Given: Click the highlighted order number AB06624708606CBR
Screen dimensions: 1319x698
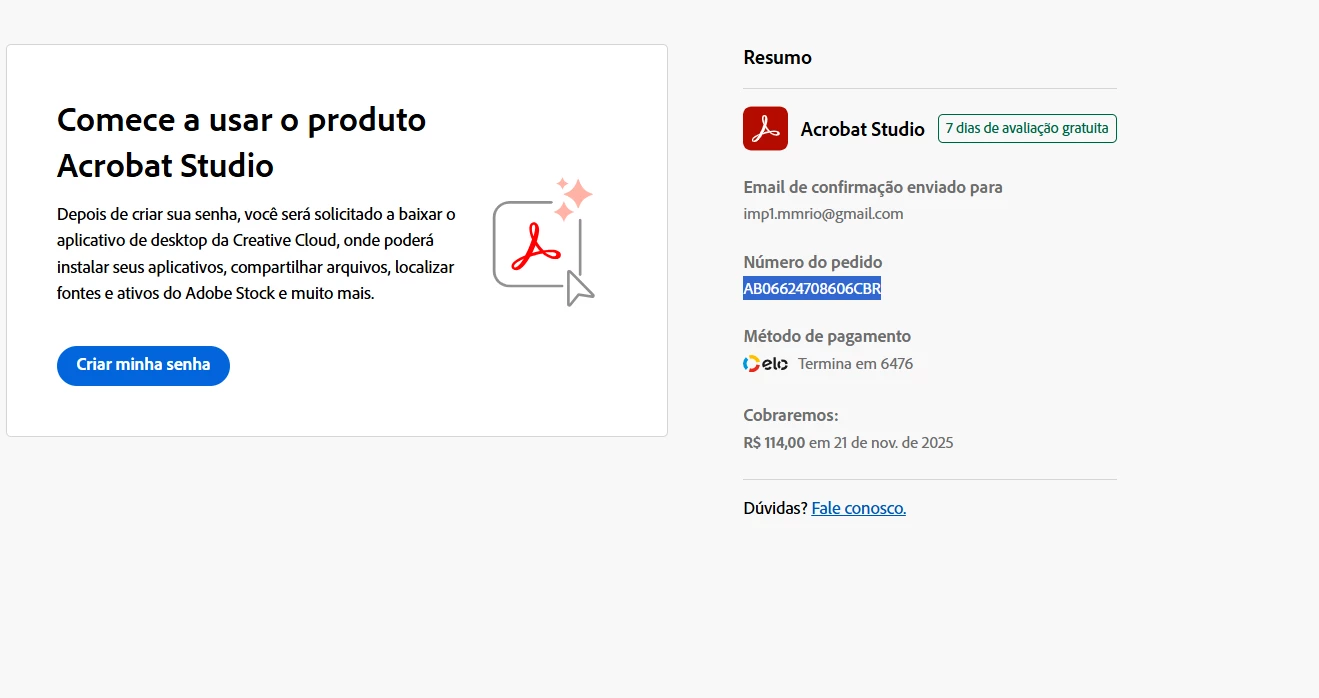Looking at the screenshot, I should coord(812,289).
